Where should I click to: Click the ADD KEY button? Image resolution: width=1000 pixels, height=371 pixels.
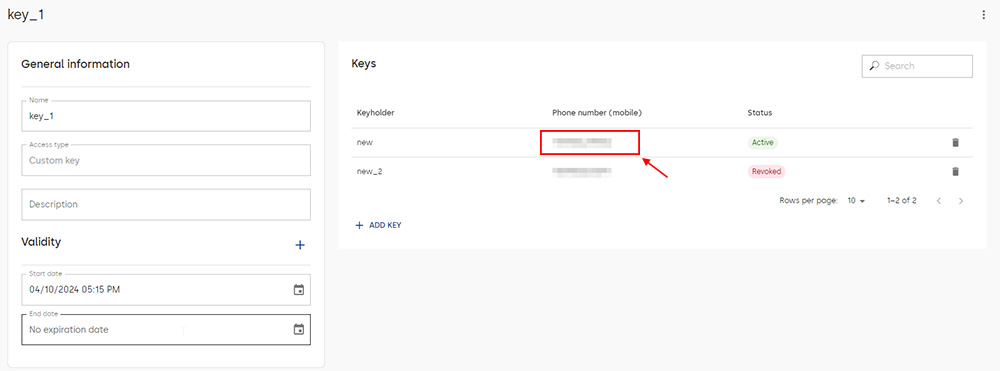tap(378, 225)
